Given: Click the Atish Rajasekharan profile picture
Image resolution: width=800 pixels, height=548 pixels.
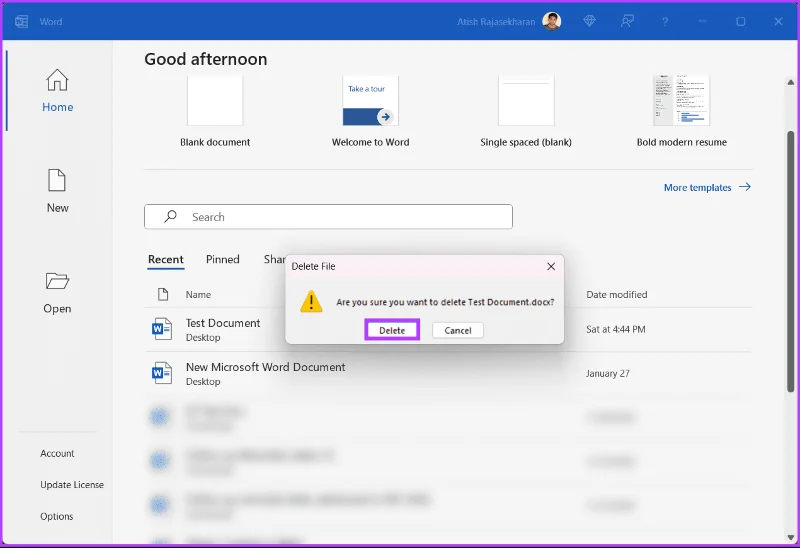Looking at the screenshot, I should click(x=552, y=21).
